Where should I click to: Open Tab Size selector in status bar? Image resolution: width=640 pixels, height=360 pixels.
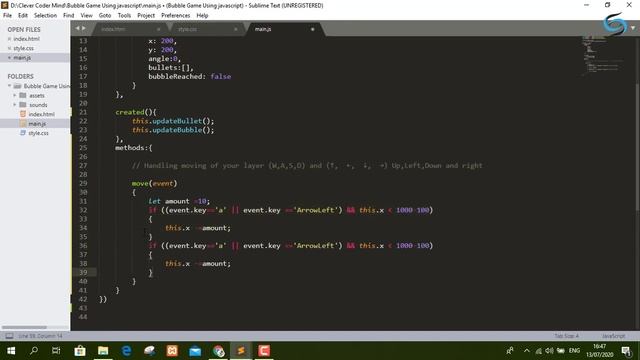point(567,336)
